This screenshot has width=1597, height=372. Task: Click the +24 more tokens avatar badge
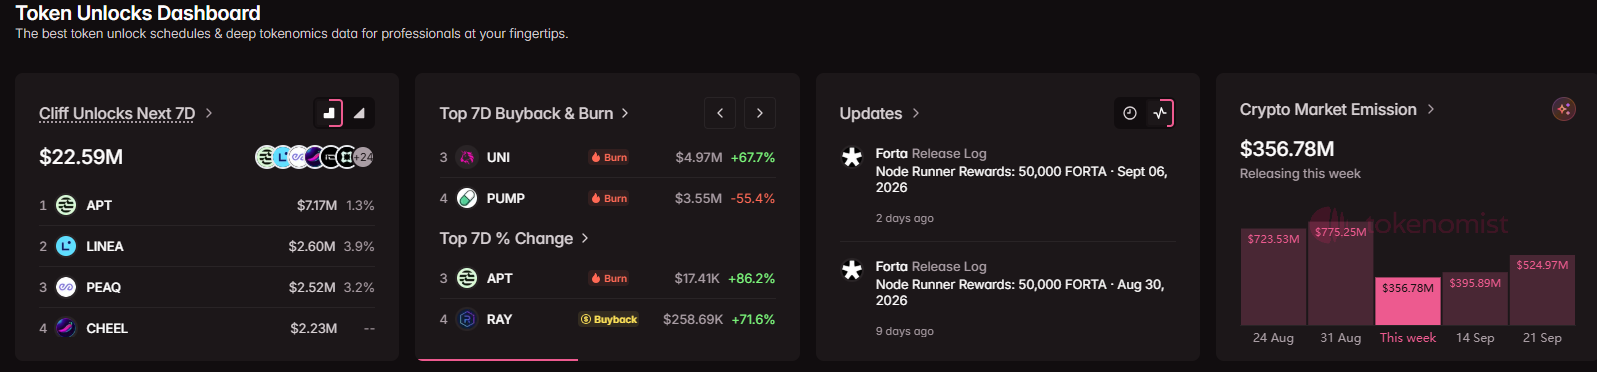click(364, 157)
